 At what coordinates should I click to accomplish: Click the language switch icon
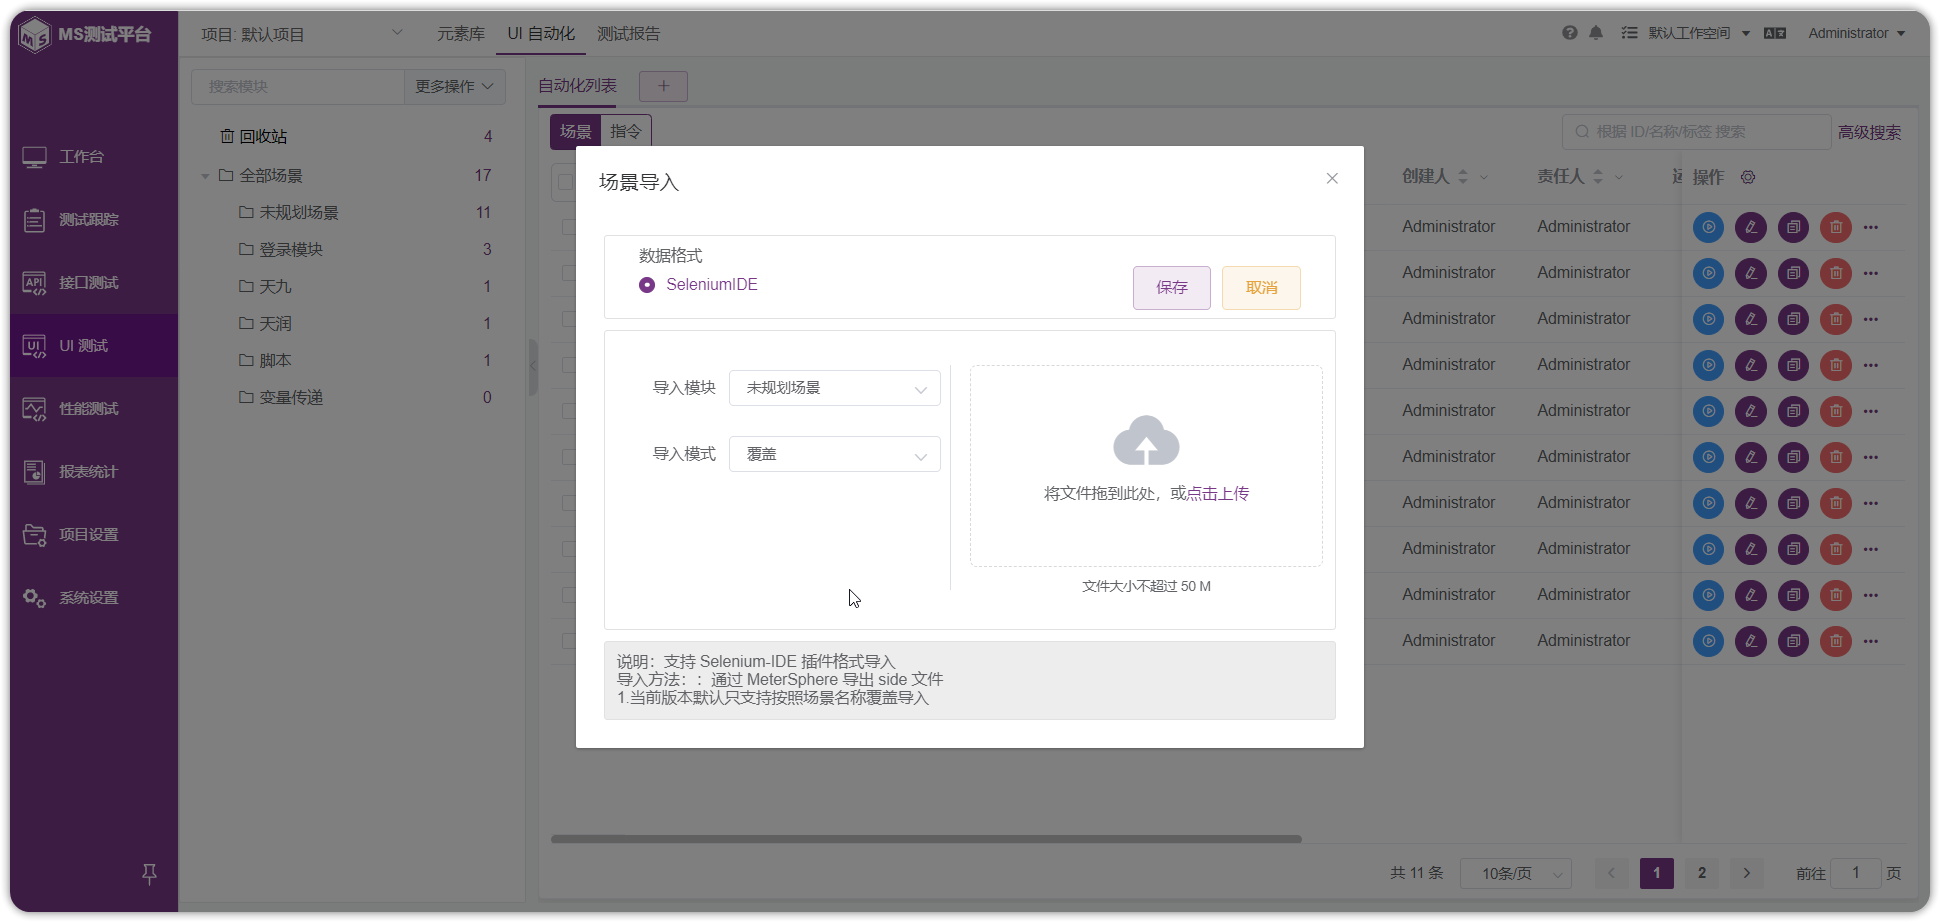(x=1775, y=33)
